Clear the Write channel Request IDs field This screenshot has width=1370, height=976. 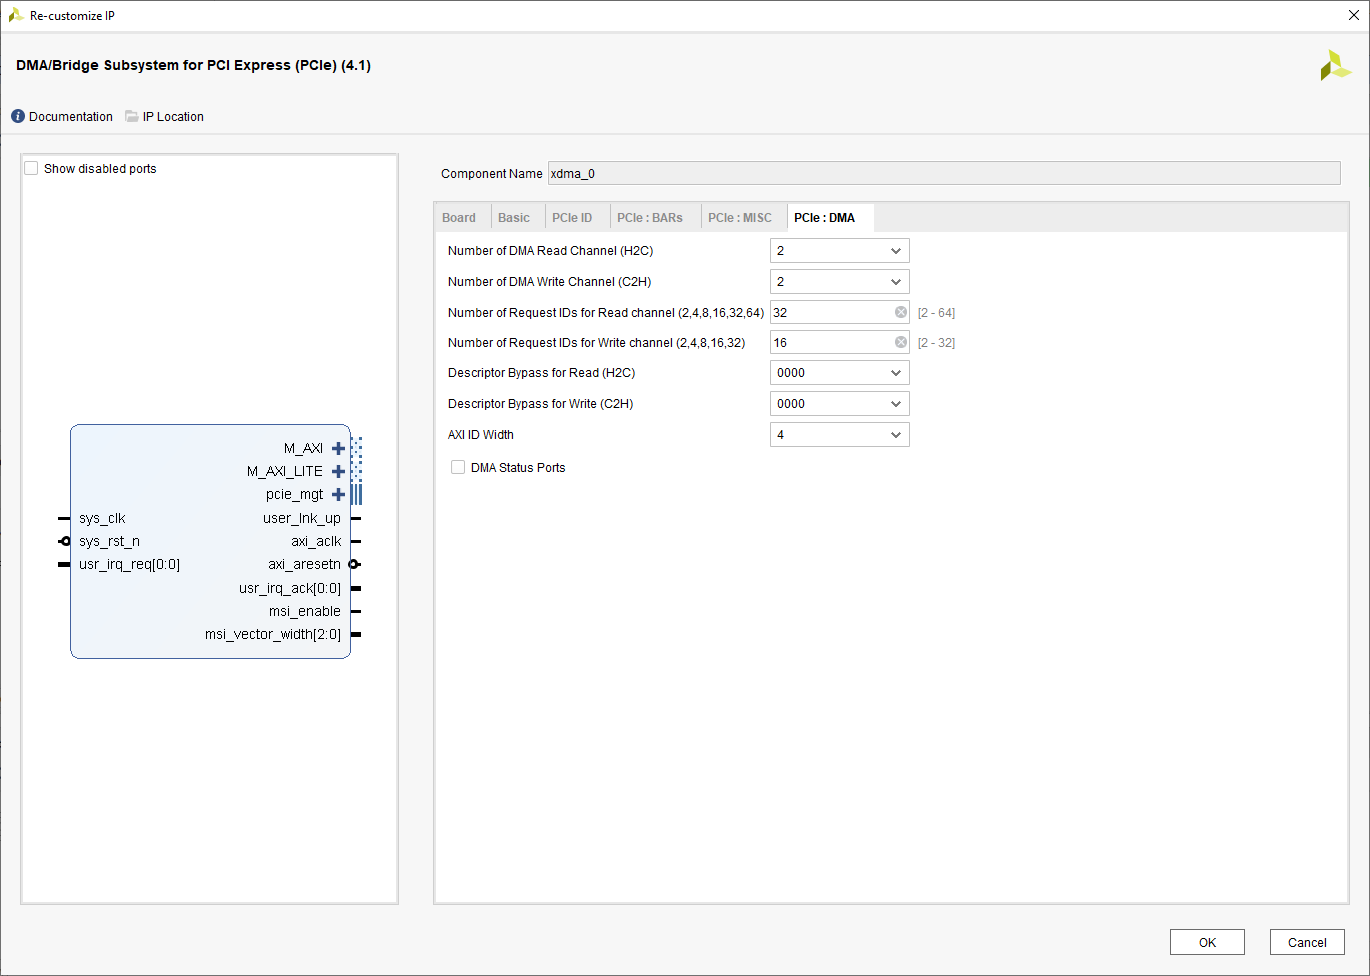(x=900, y=343)
